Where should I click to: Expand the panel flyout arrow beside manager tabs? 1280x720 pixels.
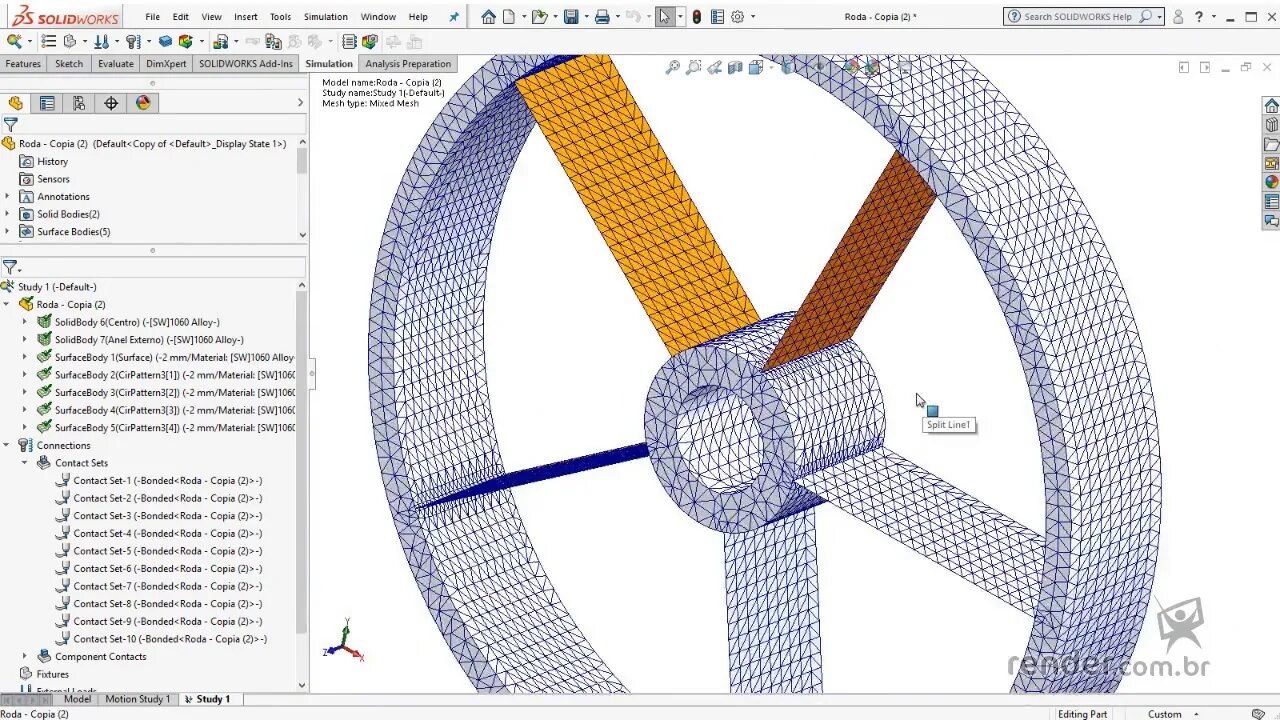pyautogui.click(x=300, y=103)
